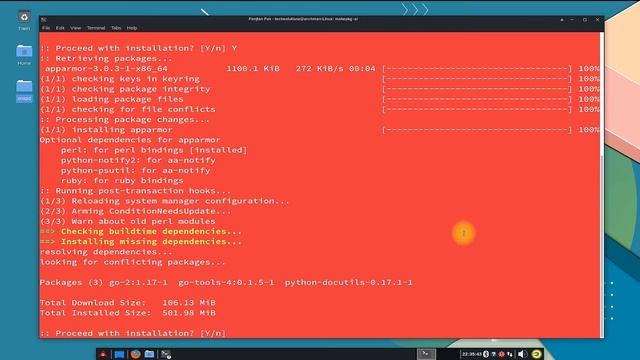Open the Terminal menu
The height and width of the screenshot is (360, 640).
click(x=96, y=28)
